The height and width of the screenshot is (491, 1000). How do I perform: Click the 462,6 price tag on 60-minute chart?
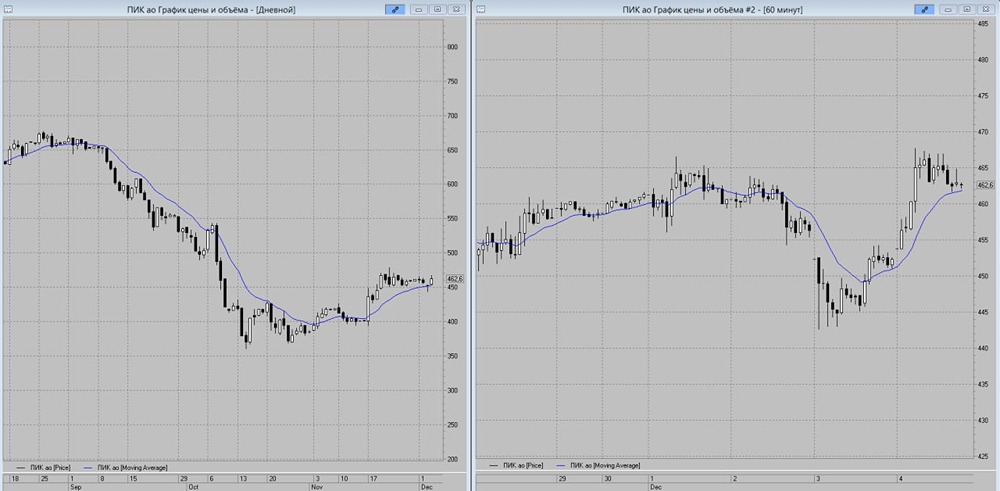(x=985, y=184)
